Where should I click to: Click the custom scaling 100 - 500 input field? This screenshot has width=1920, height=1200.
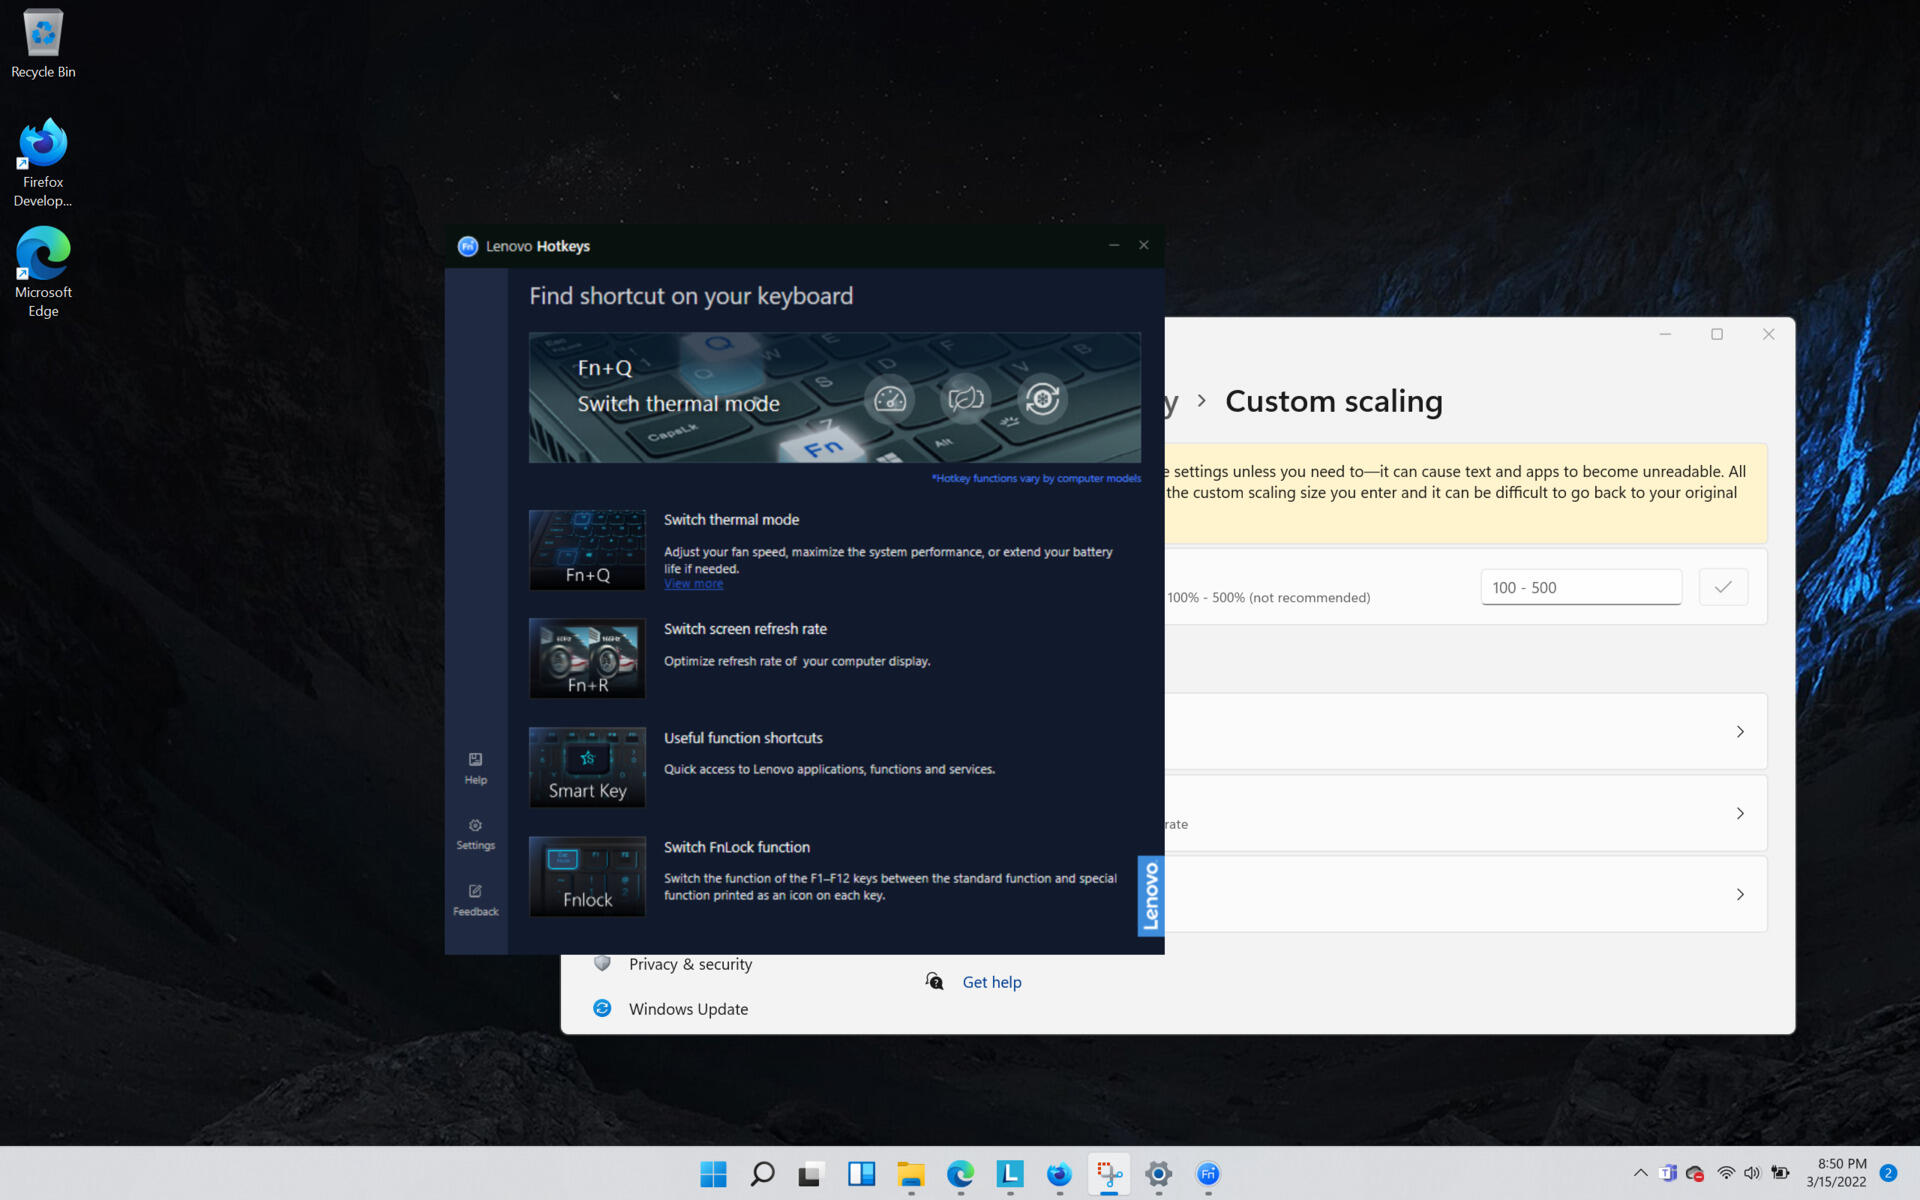(x=1581, y=587)
